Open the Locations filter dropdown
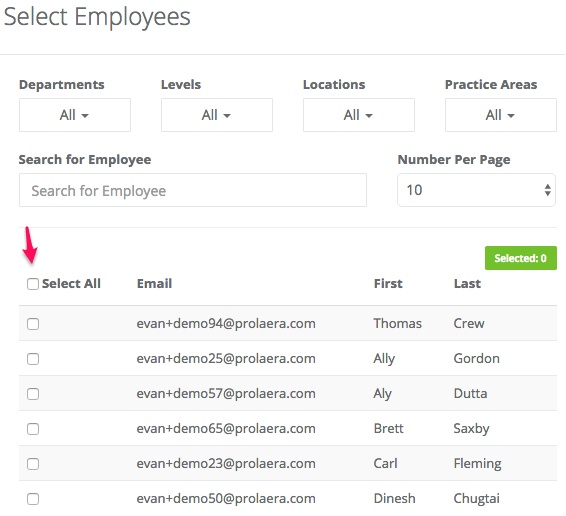The height and width of the screenshot is (516, 566). (359, 115)
